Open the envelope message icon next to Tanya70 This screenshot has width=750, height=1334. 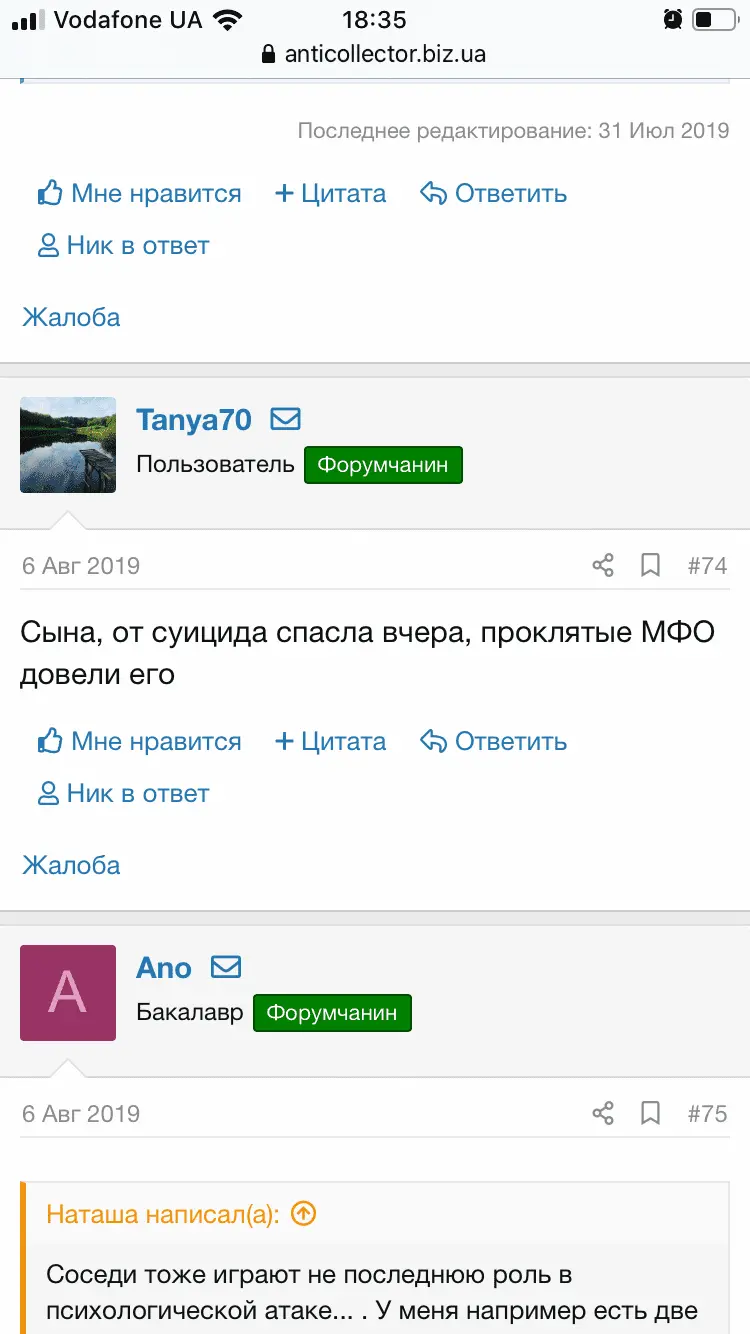286,419
